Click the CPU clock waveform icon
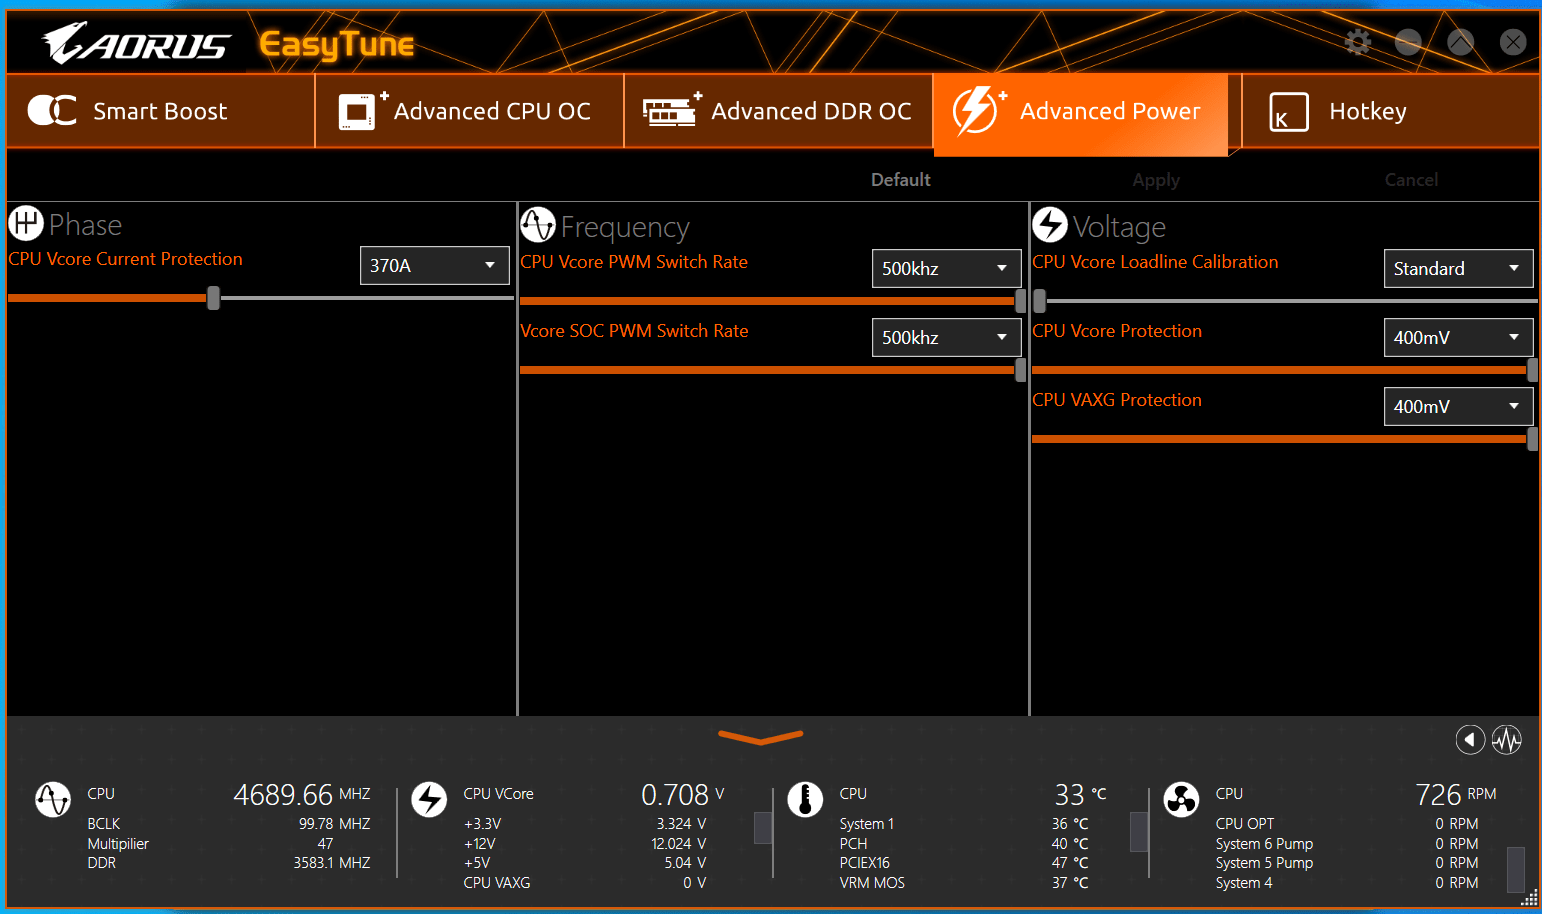This screenshot has height=914, width=1542. pyautogui.click(x=53, y=800)
